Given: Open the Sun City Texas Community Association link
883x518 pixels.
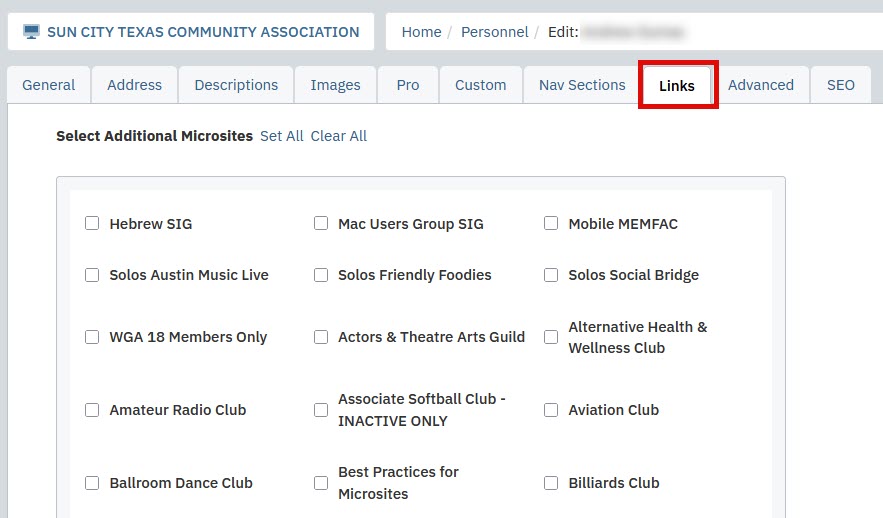Looking at the screenshot, I should click(x=203, y=32).
